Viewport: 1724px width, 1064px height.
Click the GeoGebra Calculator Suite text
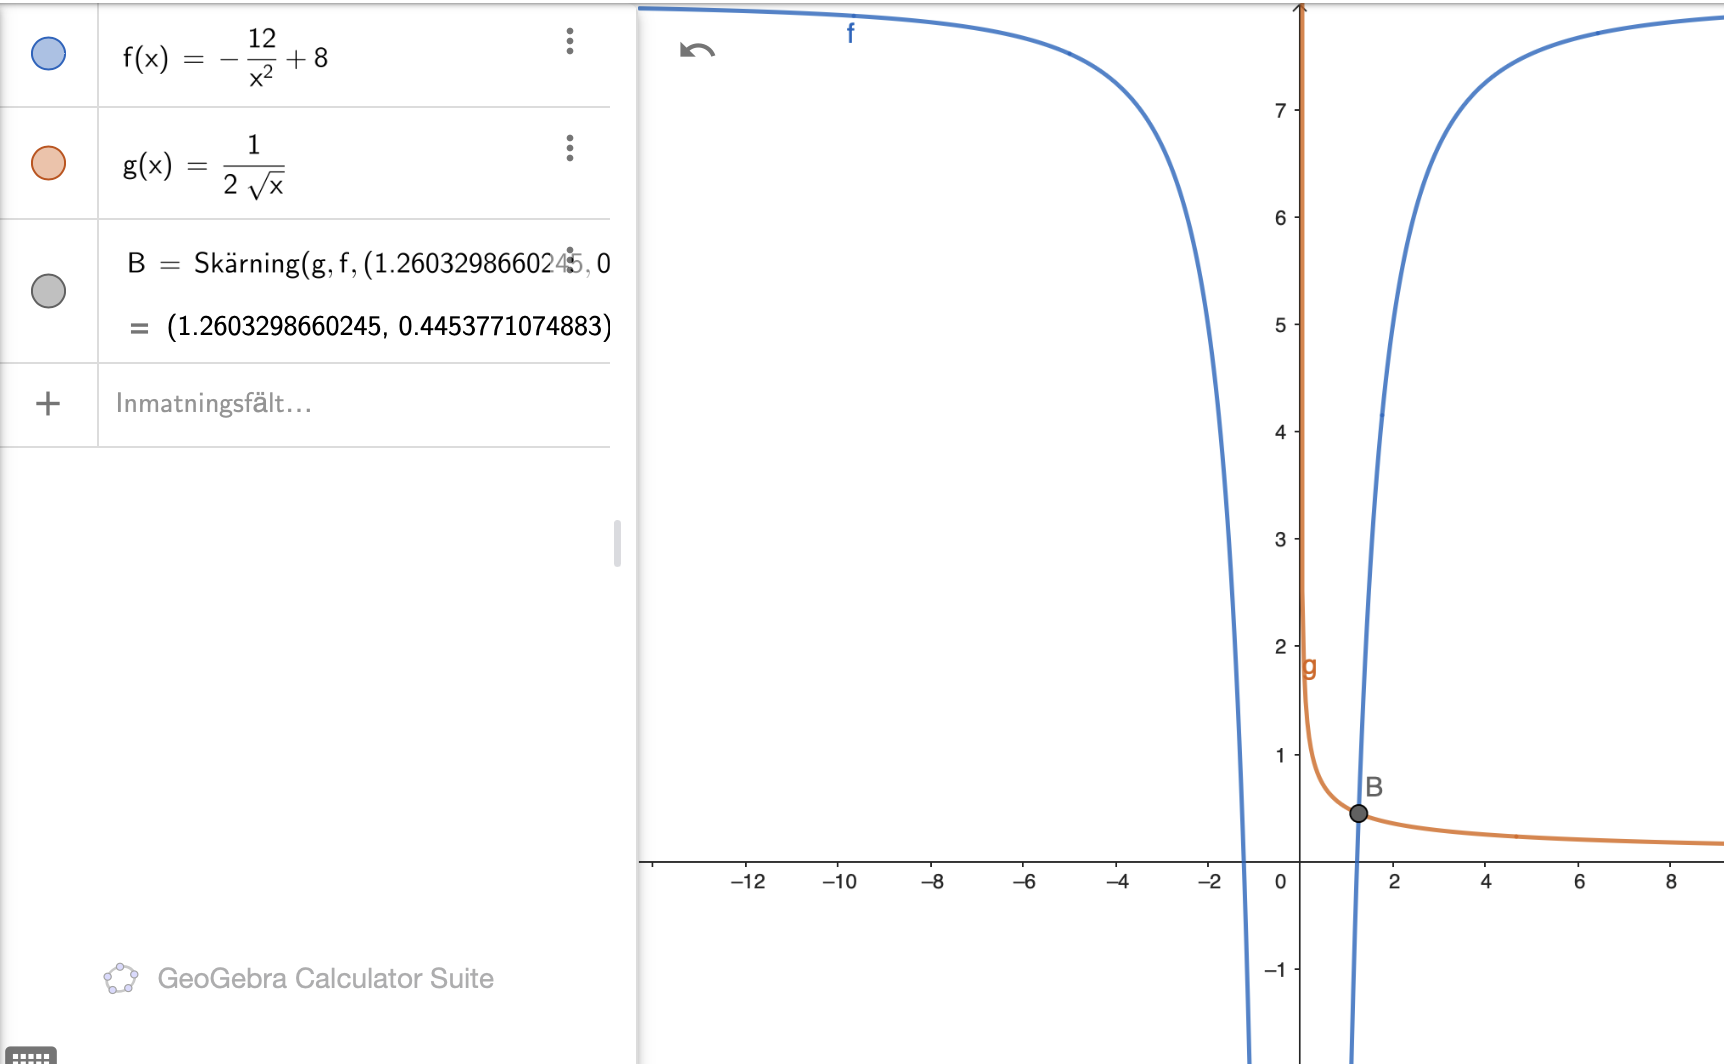[x=325, y=978]
